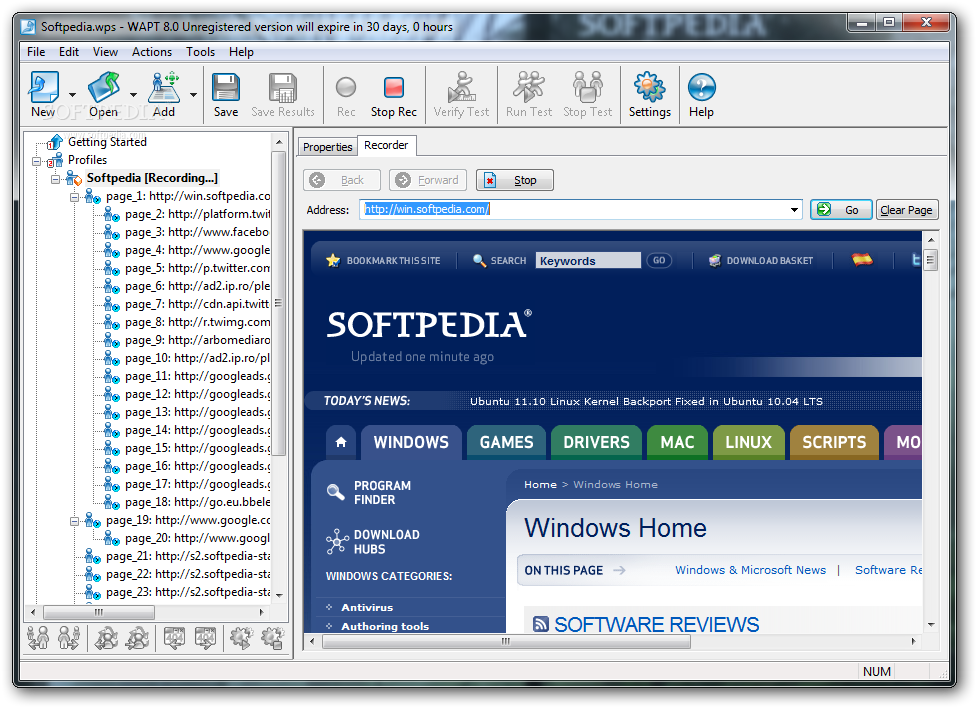Open Settings gear icon
Screen dimensions: 977x708
[649, 87]
